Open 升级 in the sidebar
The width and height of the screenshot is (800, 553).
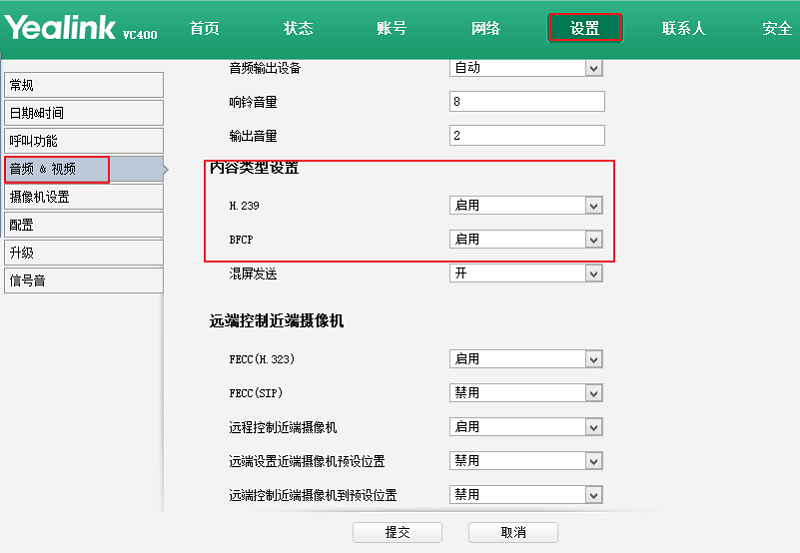pyautogui.click(x=84, y=253)
